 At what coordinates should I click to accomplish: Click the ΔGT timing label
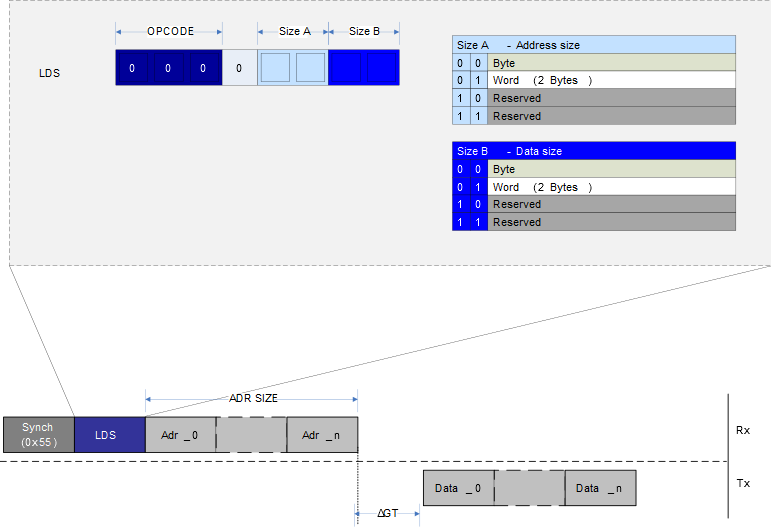click(388, 513)
